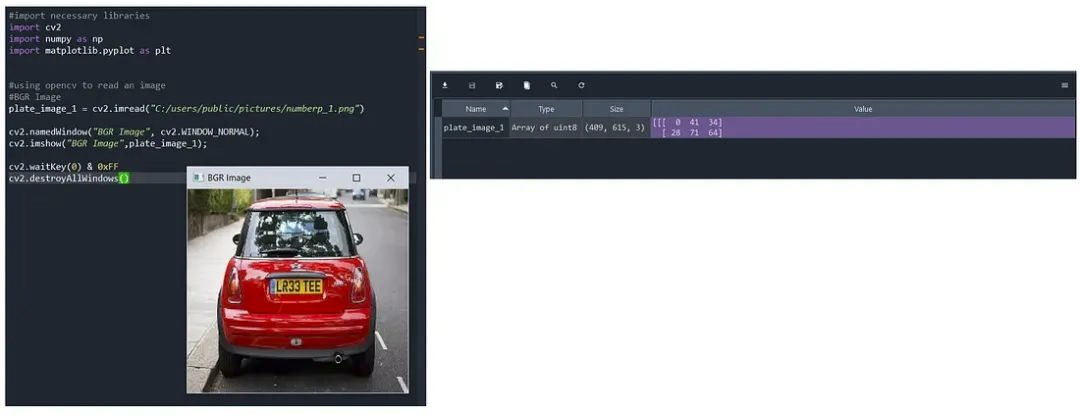Click the BGR Image window app icon
The image size is (1080, 415).
tap(197, 178)
